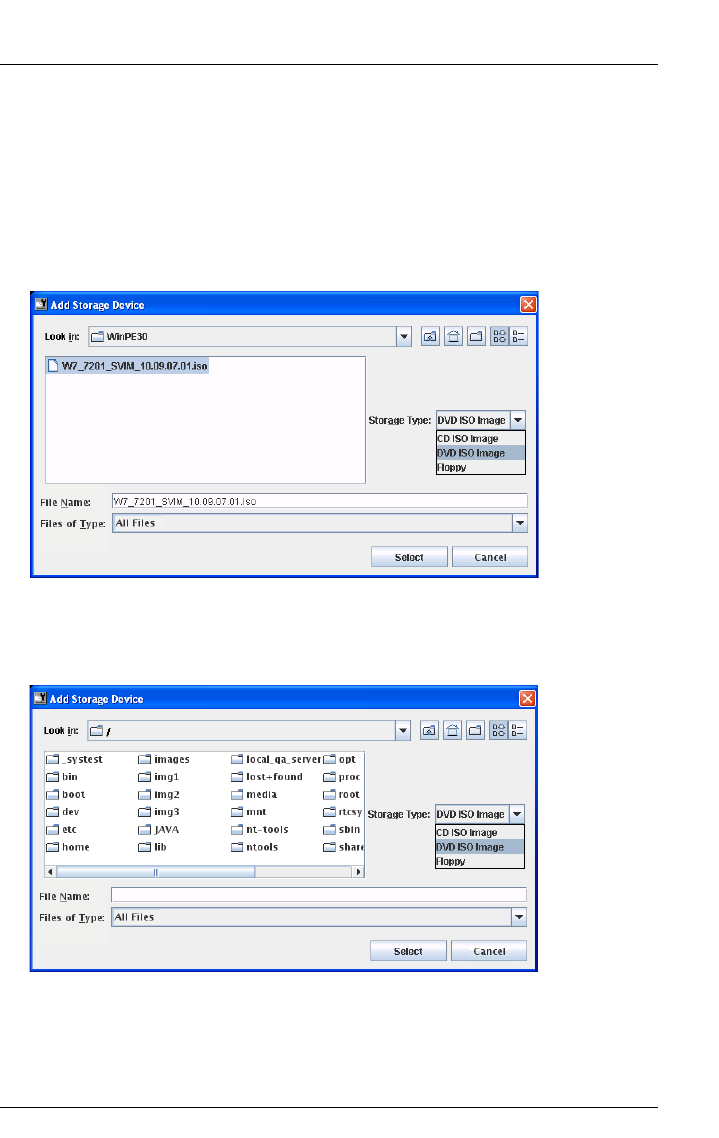This screenshot has height=1138, width=719.
Task: Select nt-tools folder
Action: pos(260,830)
